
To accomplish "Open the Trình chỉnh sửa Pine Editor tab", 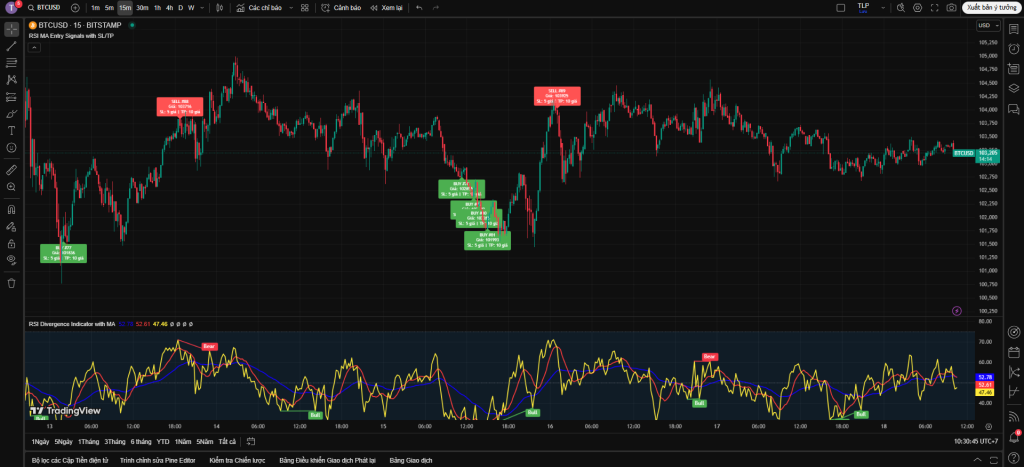I will click(156, 460).
